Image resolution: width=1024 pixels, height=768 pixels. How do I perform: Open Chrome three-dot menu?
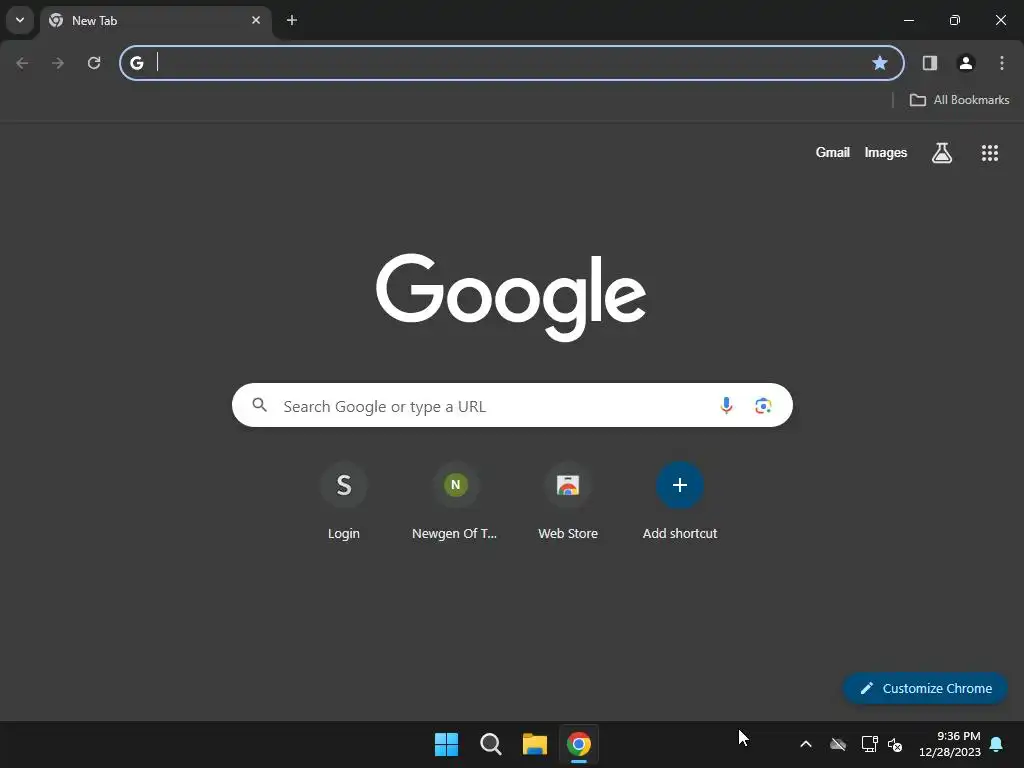point(1002,63)
